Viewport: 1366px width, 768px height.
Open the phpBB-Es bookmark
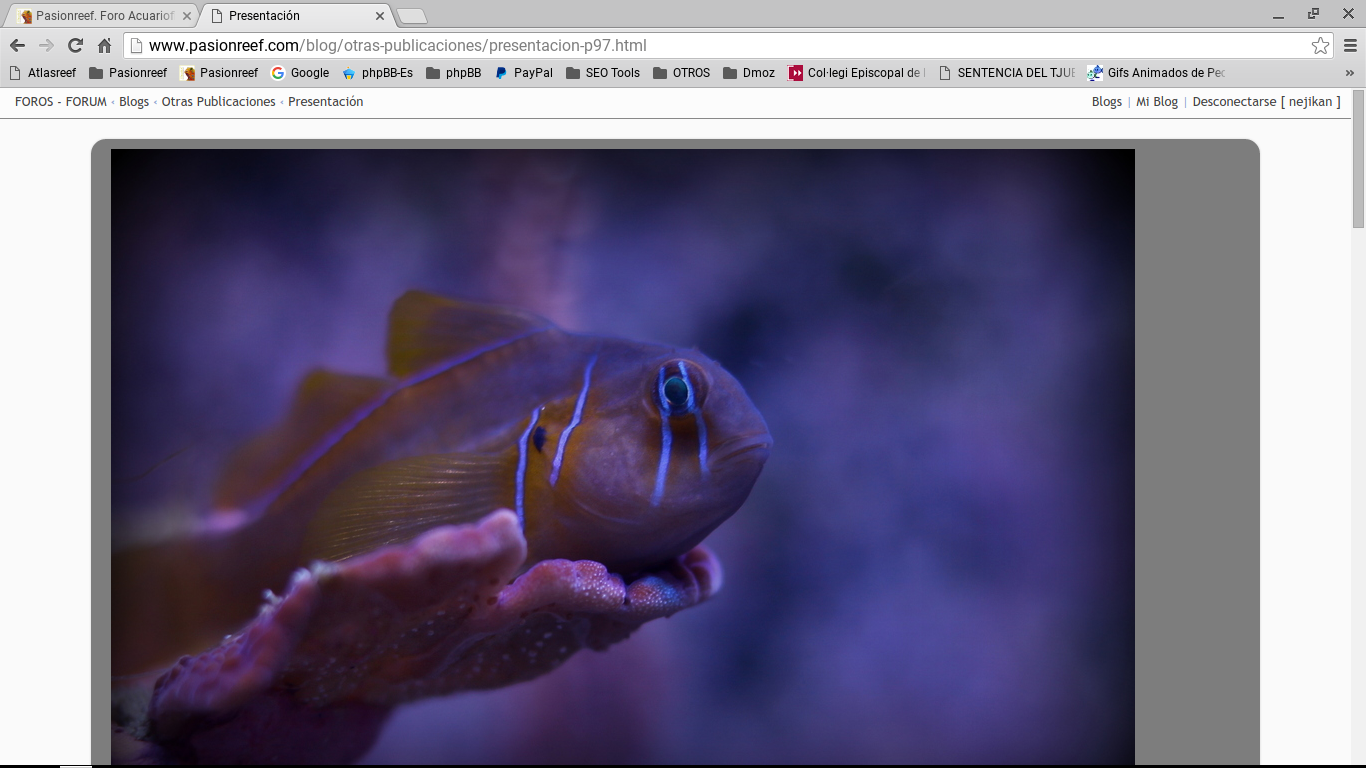click(377, 73)
